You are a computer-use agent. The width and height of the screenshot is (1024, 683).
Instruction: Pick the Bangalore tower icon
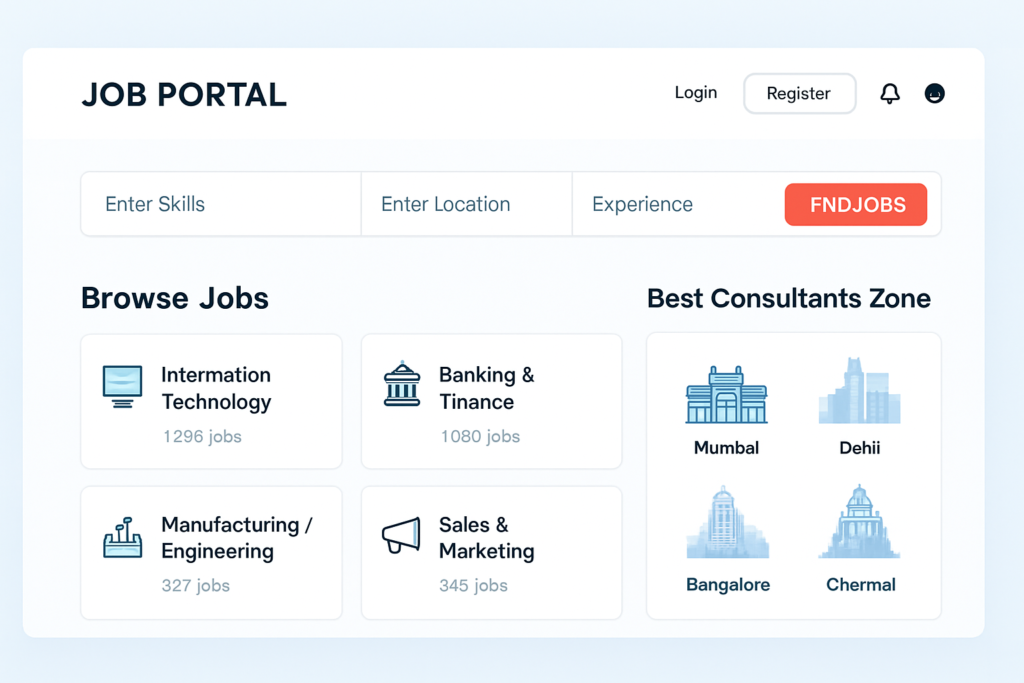pyautogui.click(x=727, y=523)
